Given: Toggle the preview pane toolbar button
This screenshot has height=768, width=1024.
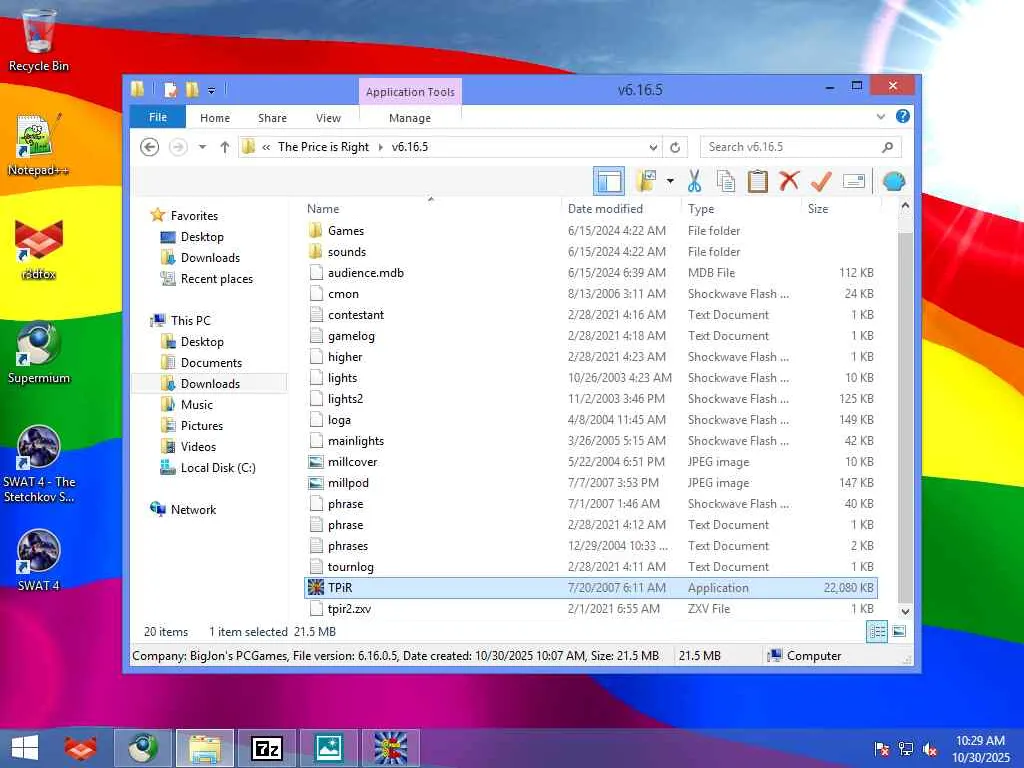Looking at the screenshot, I should 609,181.
